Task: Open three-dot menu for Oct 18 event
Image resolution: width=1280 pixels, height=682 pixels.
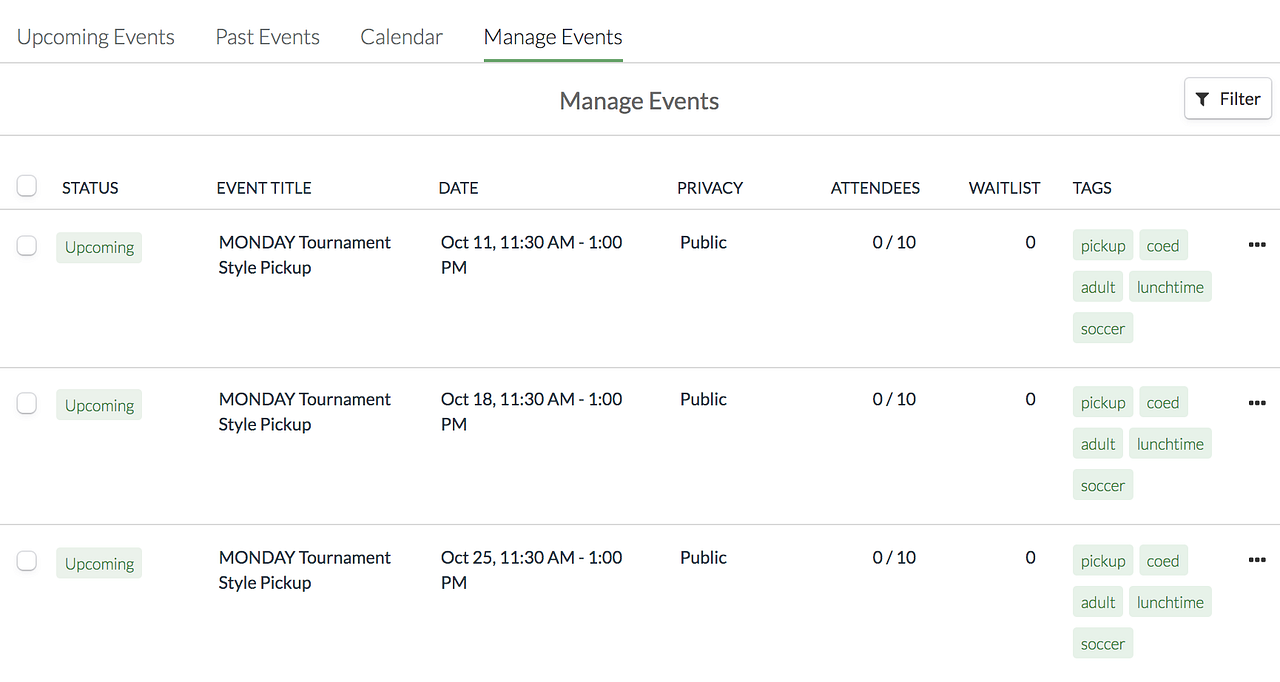Action: [x=1257, y=403]
